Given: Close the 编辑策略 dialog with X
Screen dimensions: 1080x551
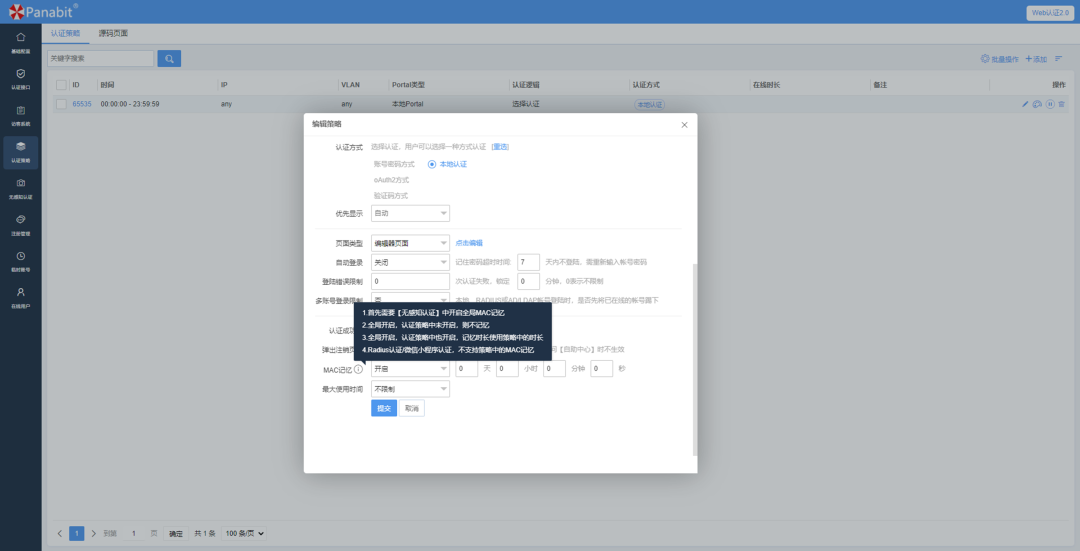Looking at the screenshot, I should click(684, 125).
